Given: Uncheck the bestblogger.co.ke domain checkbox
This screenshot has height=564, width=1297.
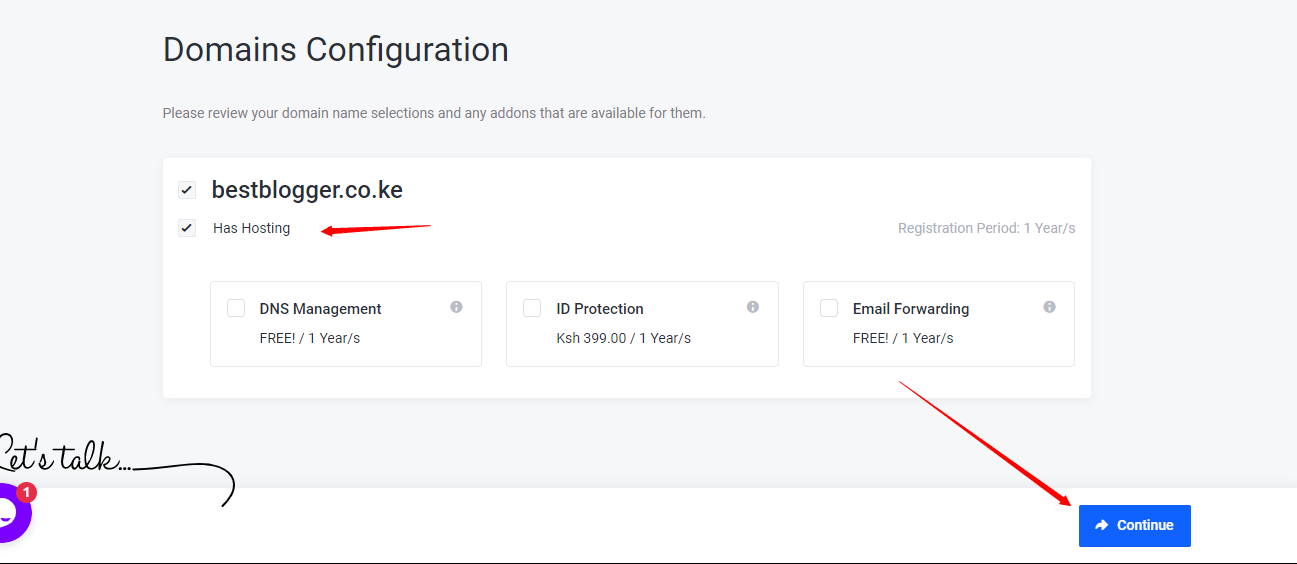Looking at the screenshot, I should point(187,190).
